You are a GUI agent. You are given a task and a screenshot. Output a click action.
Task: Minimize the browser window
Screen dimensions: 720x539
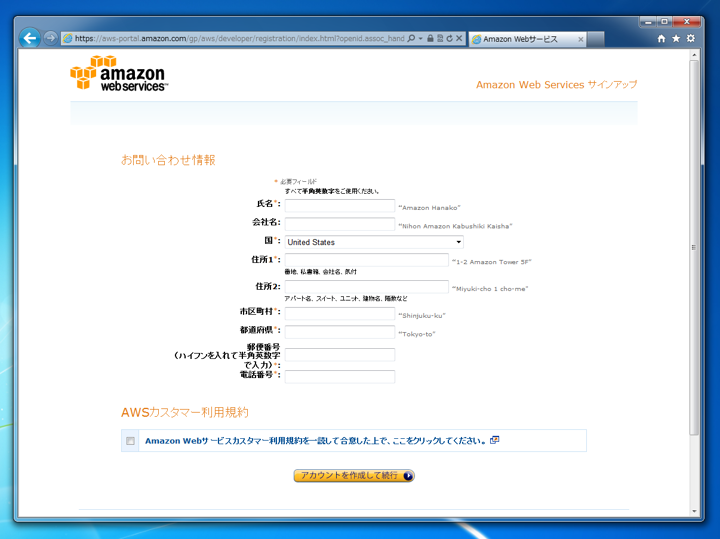(648, 22)
